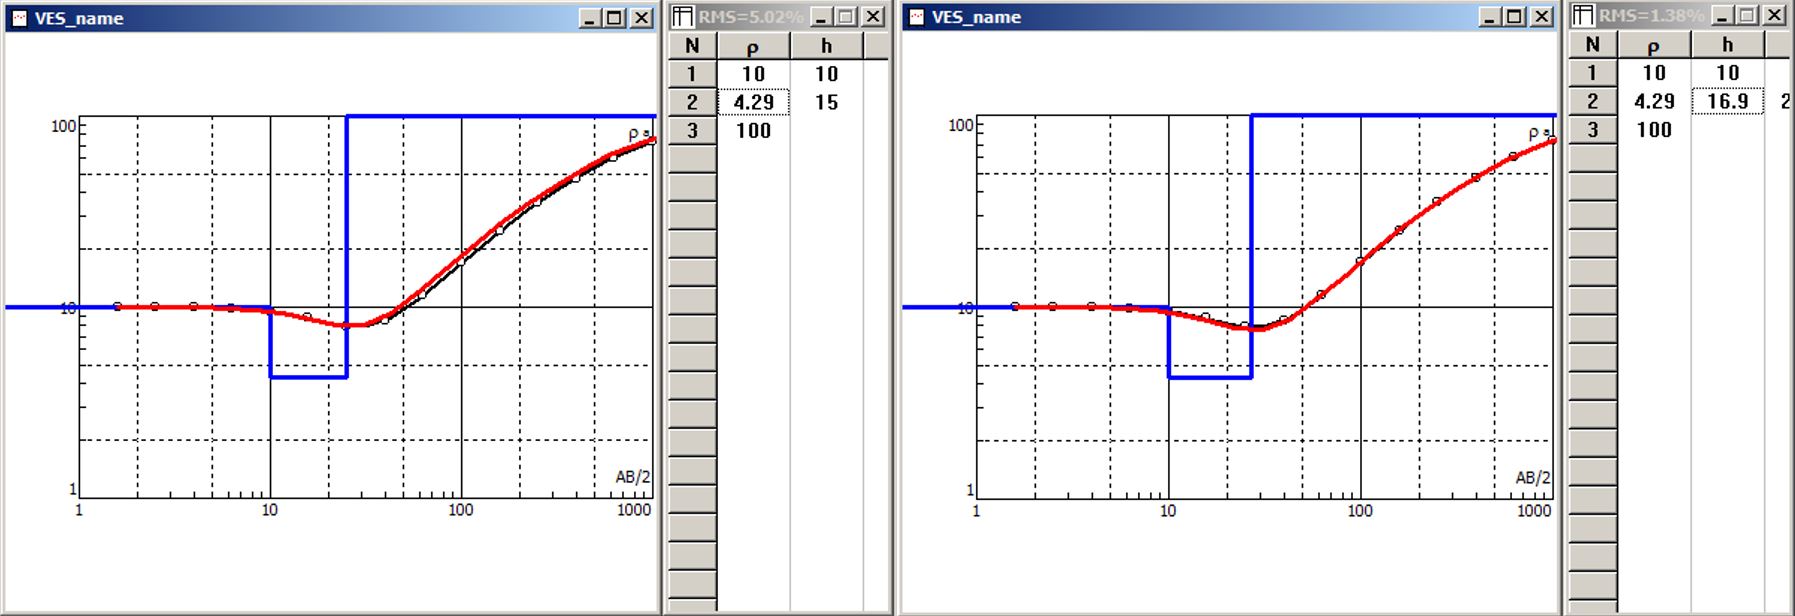Select row header 1 in the RMS=5.02% table
Viewport: 1795px width, 616px height.
coord(692,74)
